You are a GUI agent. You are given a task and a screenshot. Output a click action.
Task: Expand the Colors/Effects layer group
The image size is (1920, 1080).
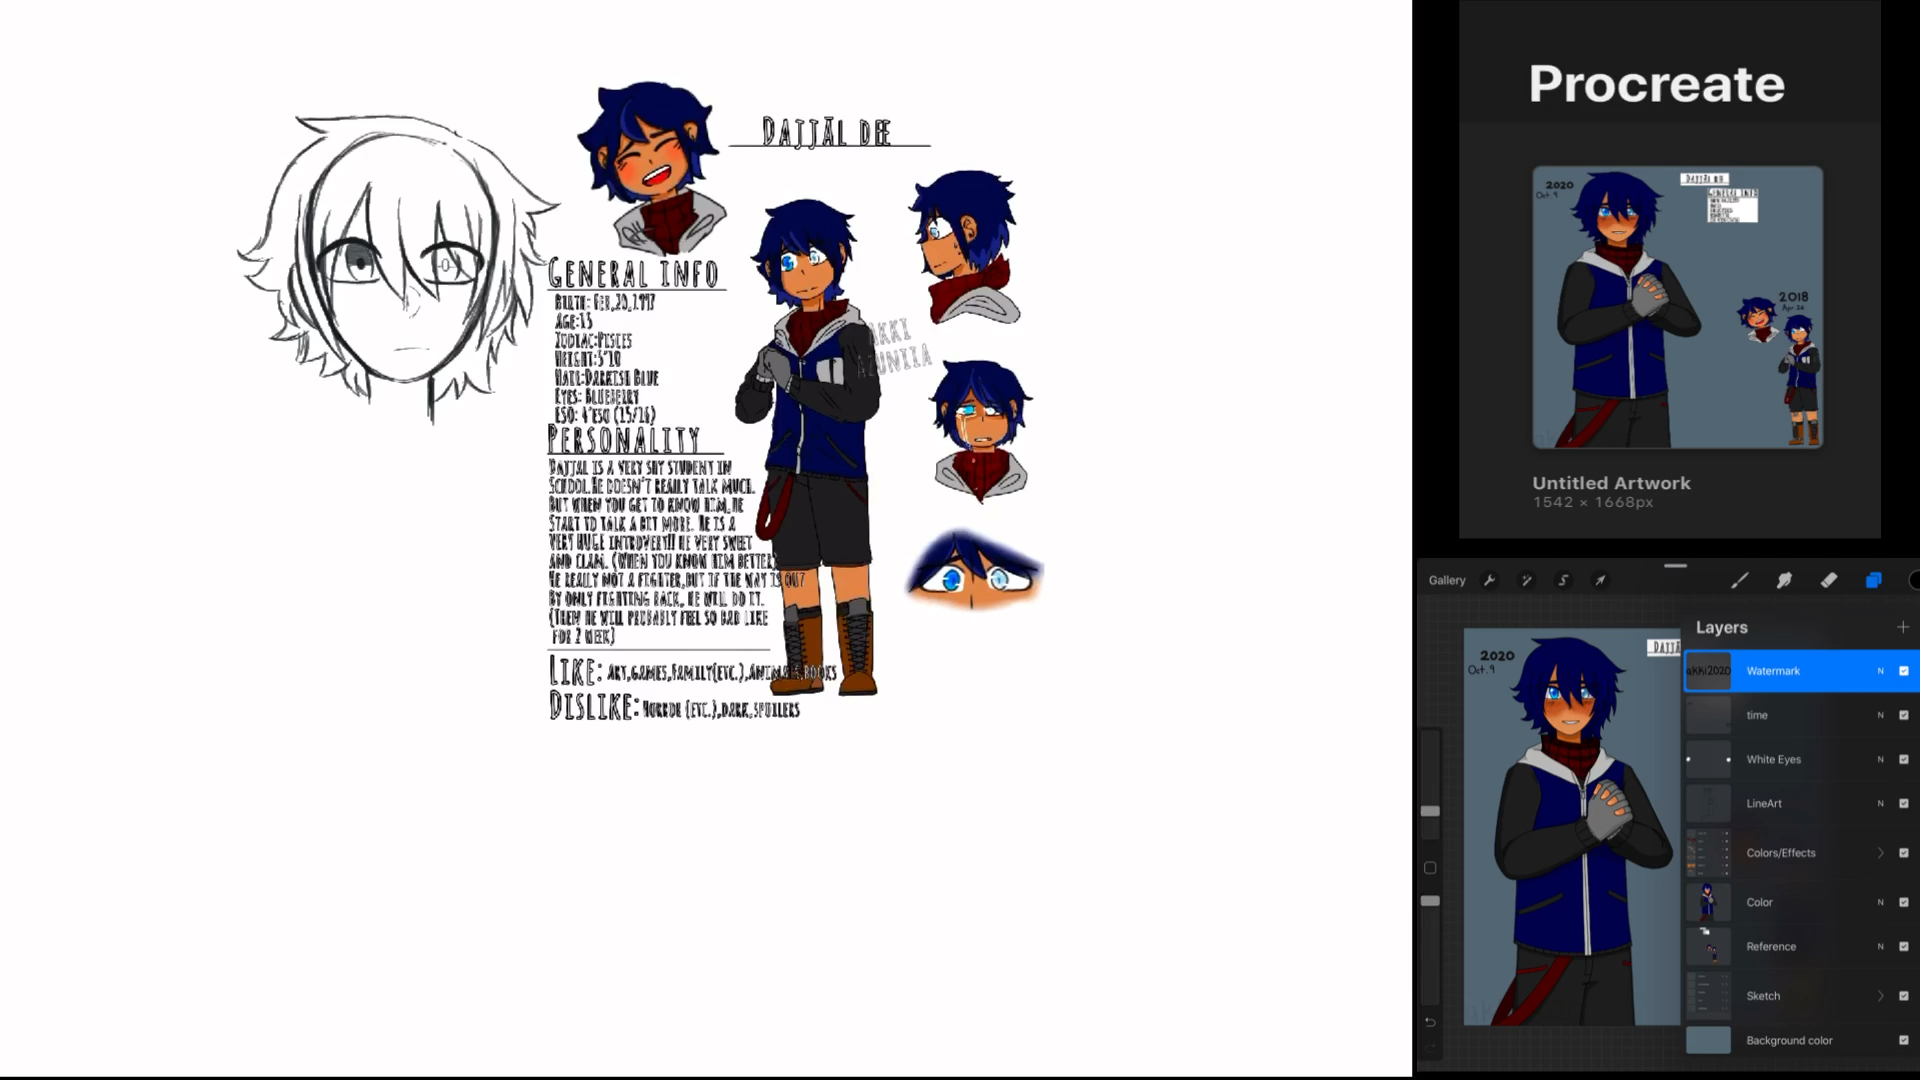click(x=1881, y=853)
